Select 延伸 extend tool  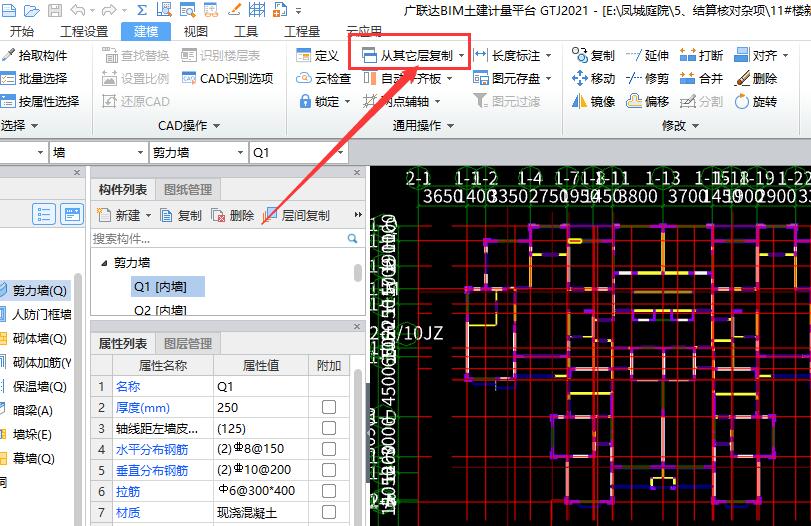[x=647, y=55]
